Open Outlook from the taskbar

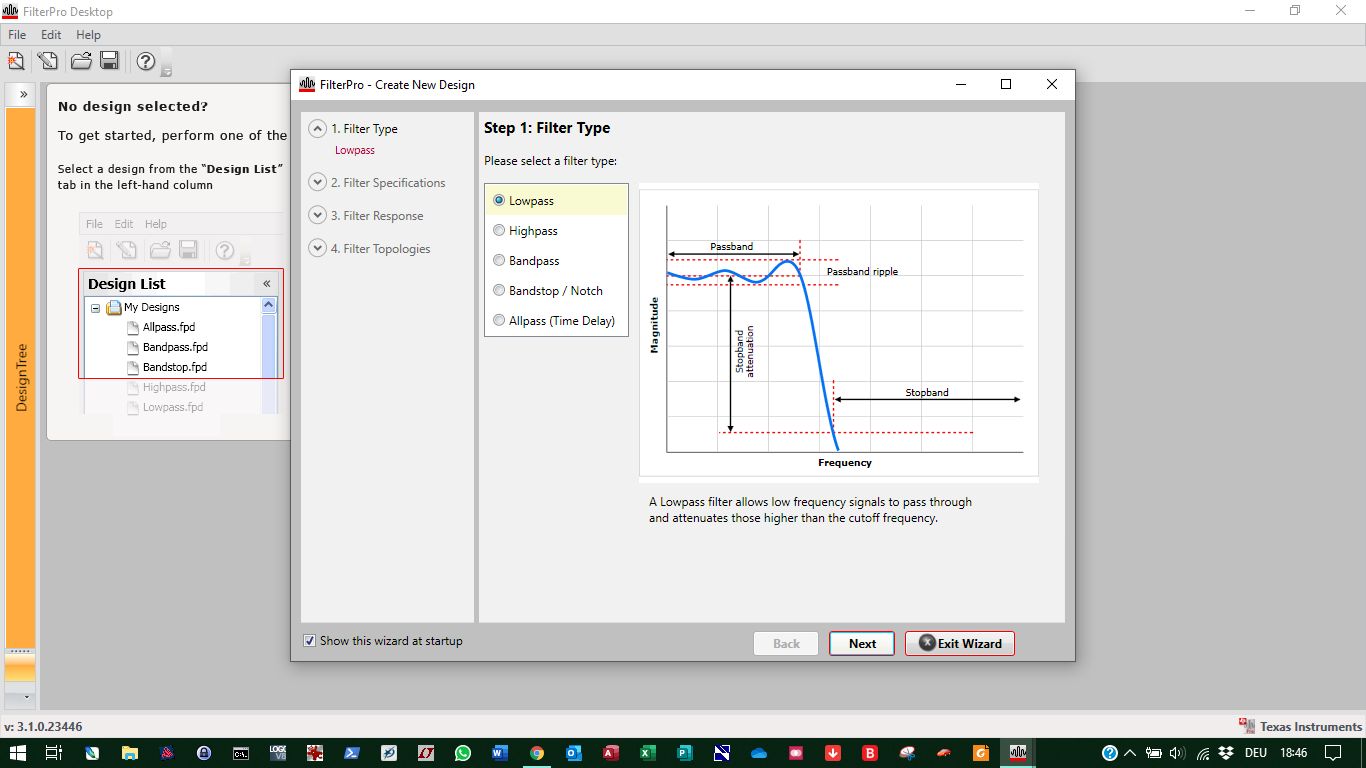pos(574,753)
